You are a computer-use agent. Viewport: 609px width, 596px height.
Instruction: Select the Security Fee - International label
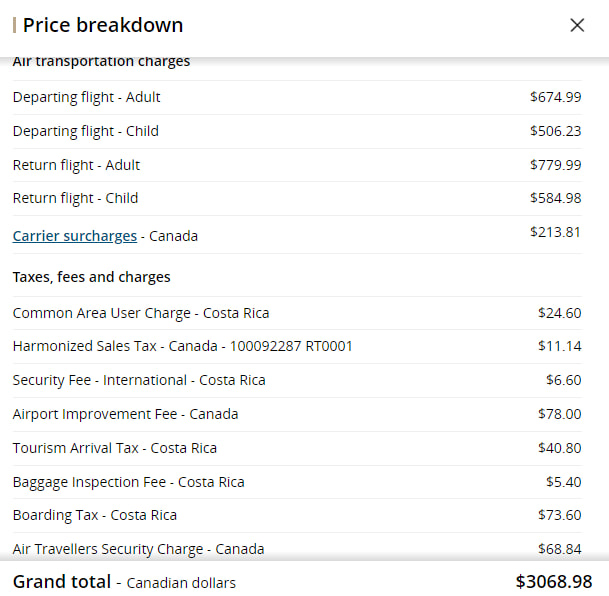[x=139, y=380]
